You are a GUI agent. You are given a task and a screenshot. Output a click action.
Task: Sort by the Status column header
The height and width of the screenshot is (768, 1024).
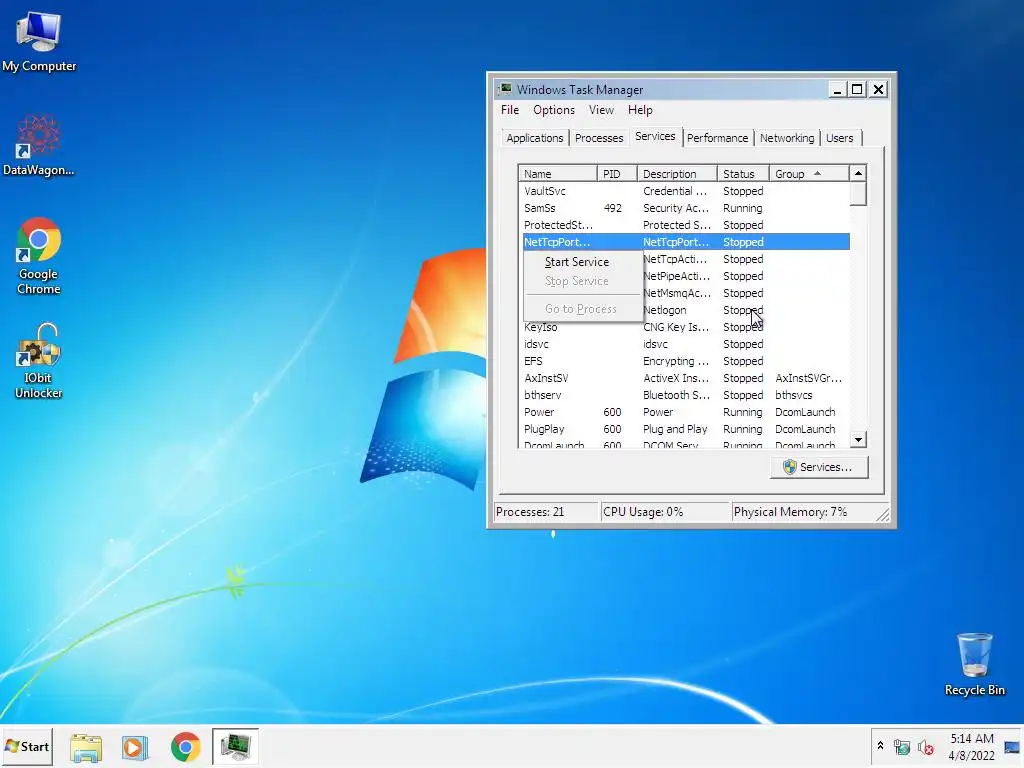tap(743, 174)
